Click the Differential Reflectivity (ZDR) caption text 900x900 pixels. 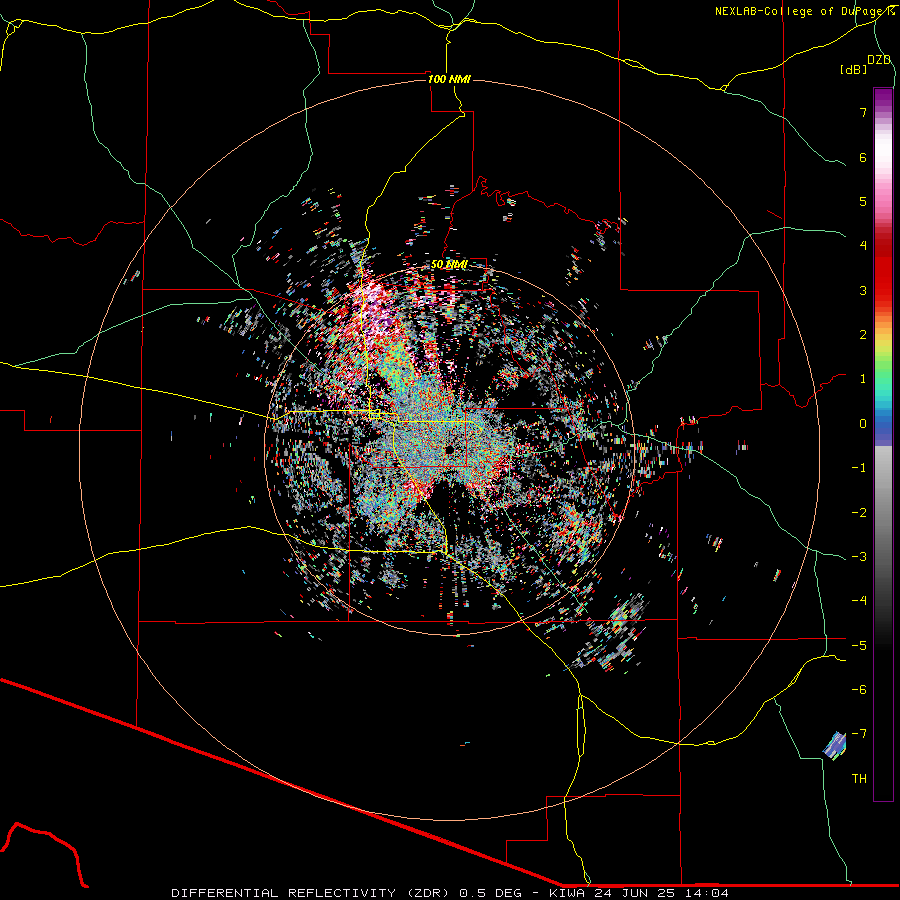312,893
